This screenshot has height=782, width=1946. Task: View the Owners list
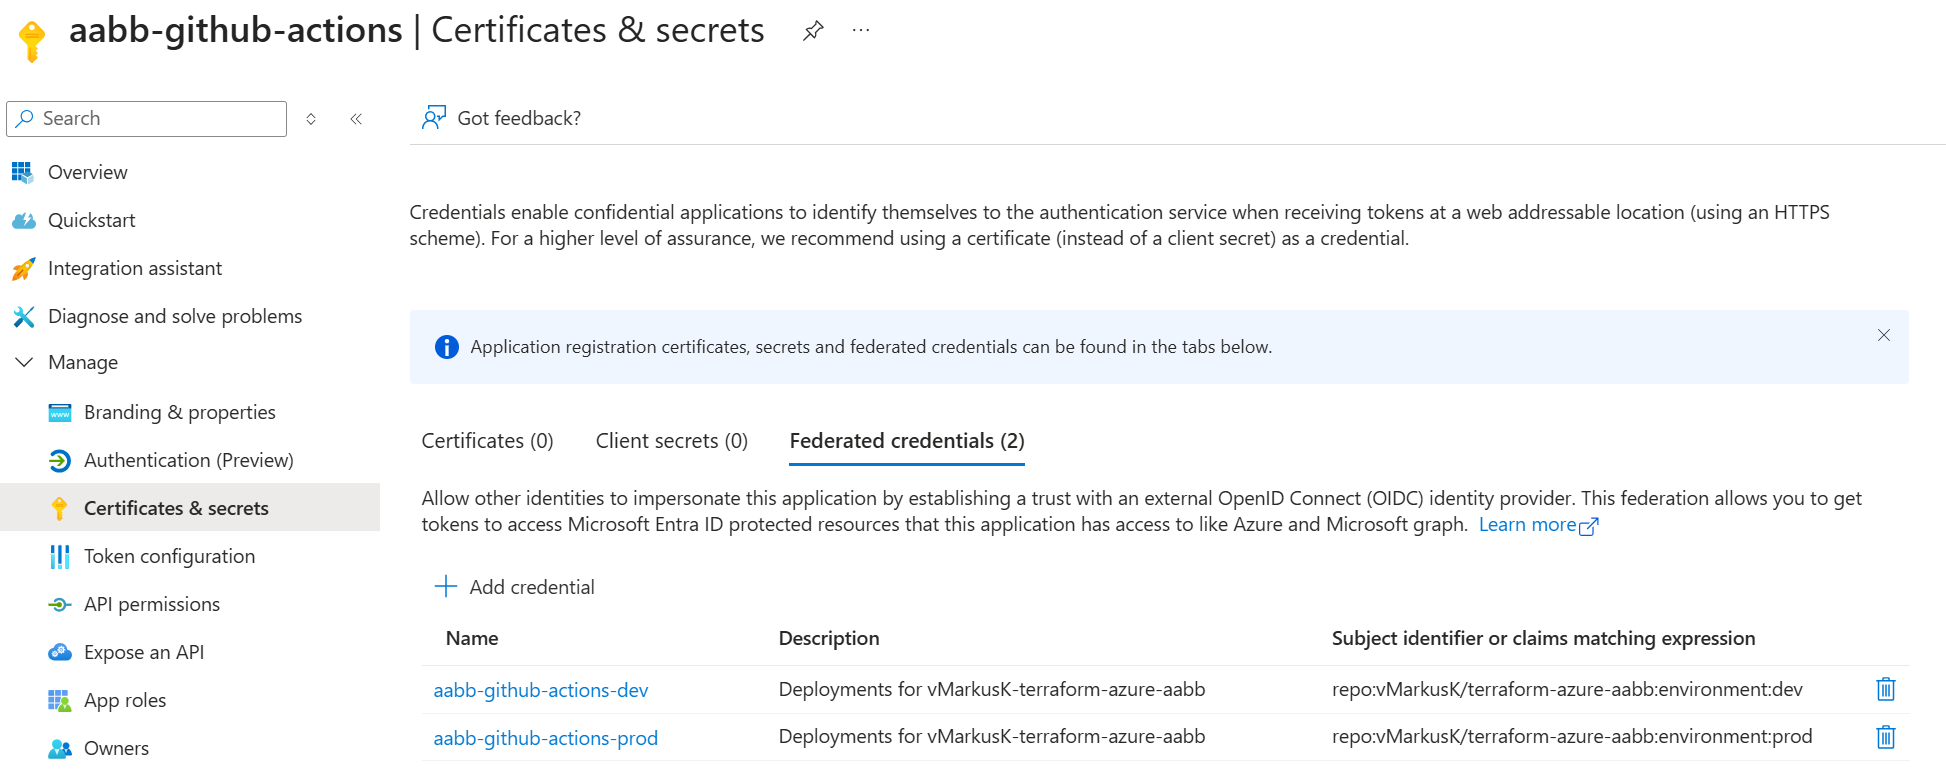(116, 748)
